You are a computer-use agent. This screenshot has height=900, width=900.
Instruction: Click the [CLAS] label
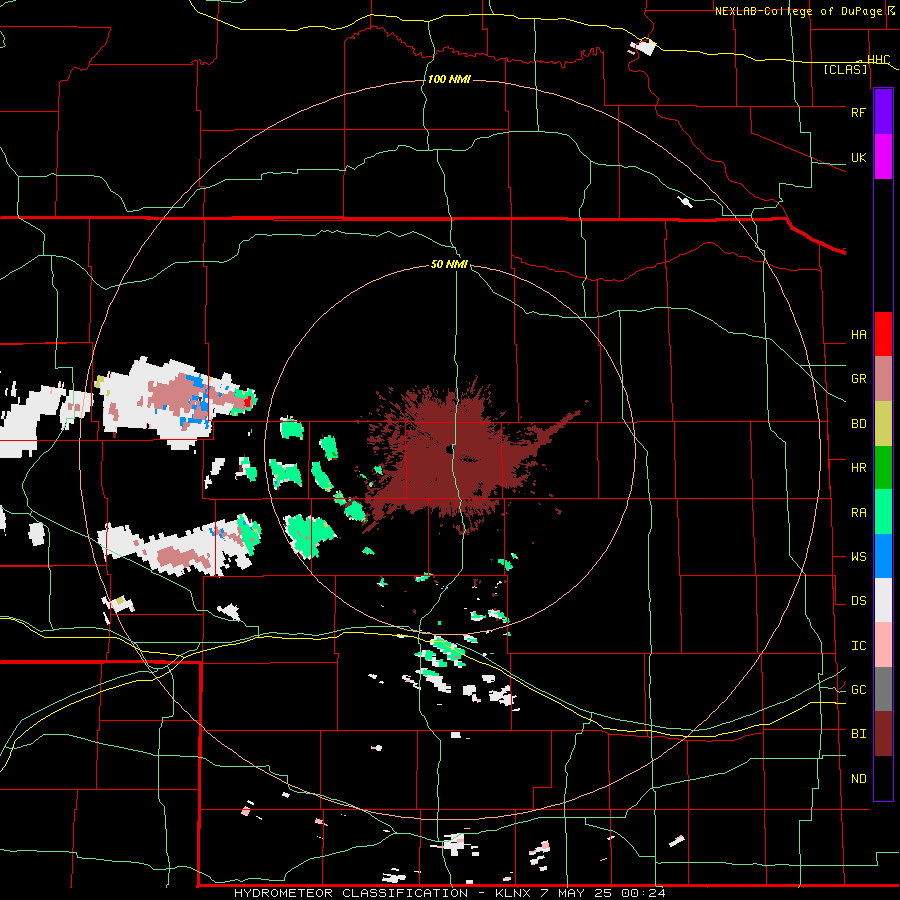point(845,69)
